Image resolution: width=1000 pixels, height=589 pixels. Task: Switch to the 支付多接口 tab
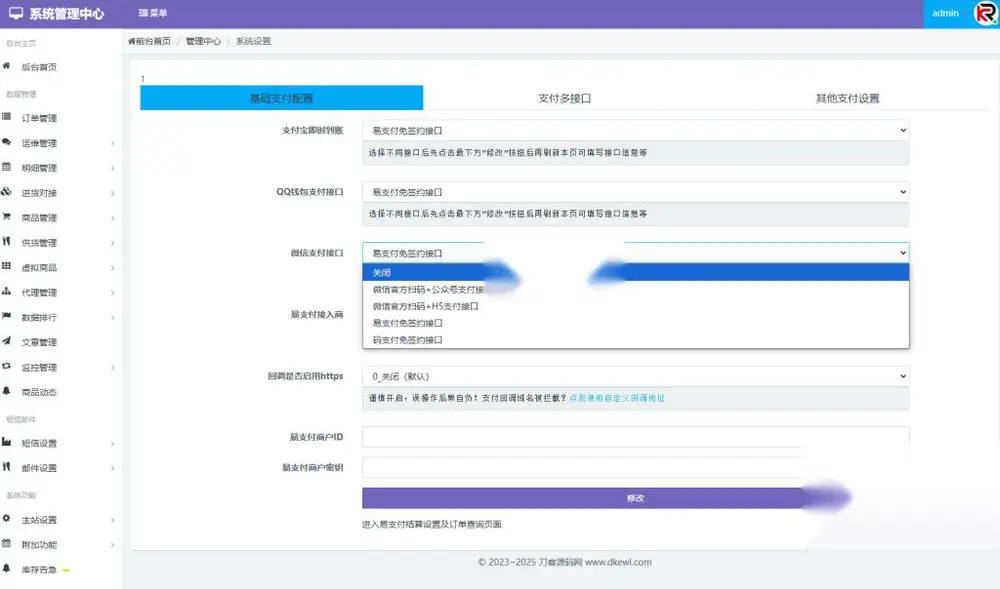(564, 98)
